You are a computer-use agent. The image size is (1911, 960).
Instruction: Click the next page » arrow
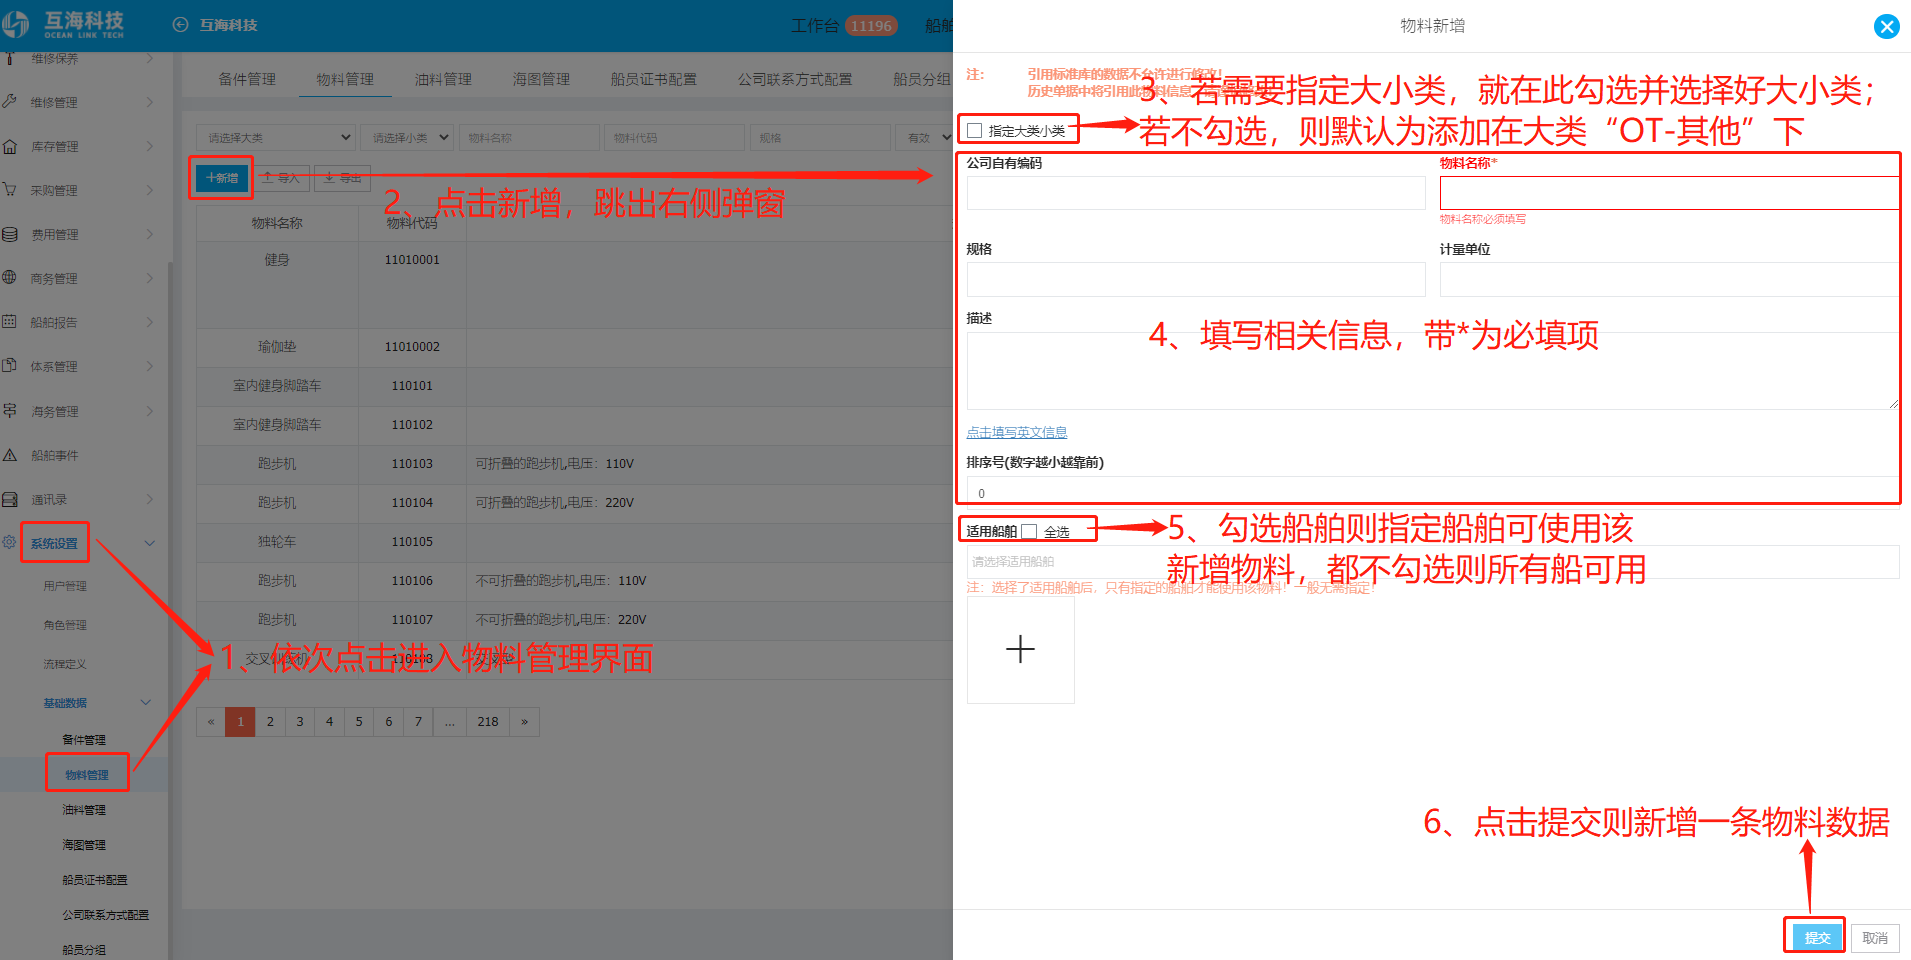524,721
